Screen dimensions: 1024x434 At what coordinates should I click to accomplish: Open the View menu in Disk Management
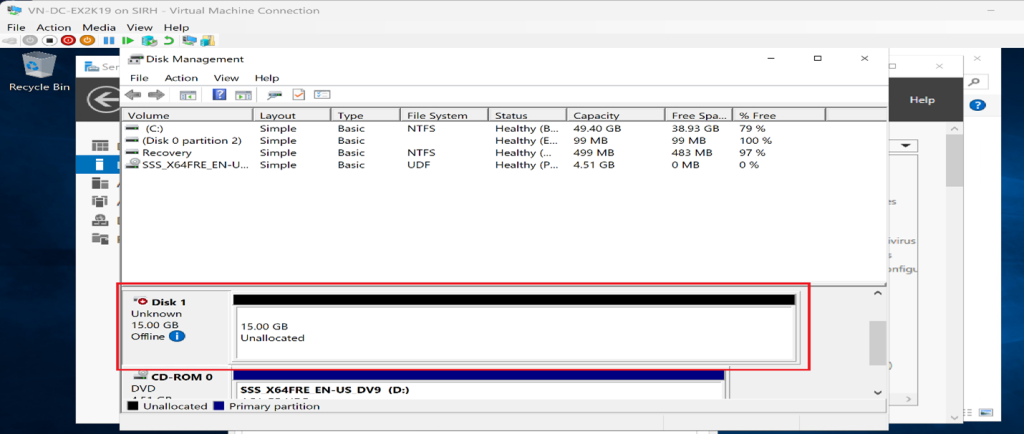pyautogui.click(x=226, y=78)
